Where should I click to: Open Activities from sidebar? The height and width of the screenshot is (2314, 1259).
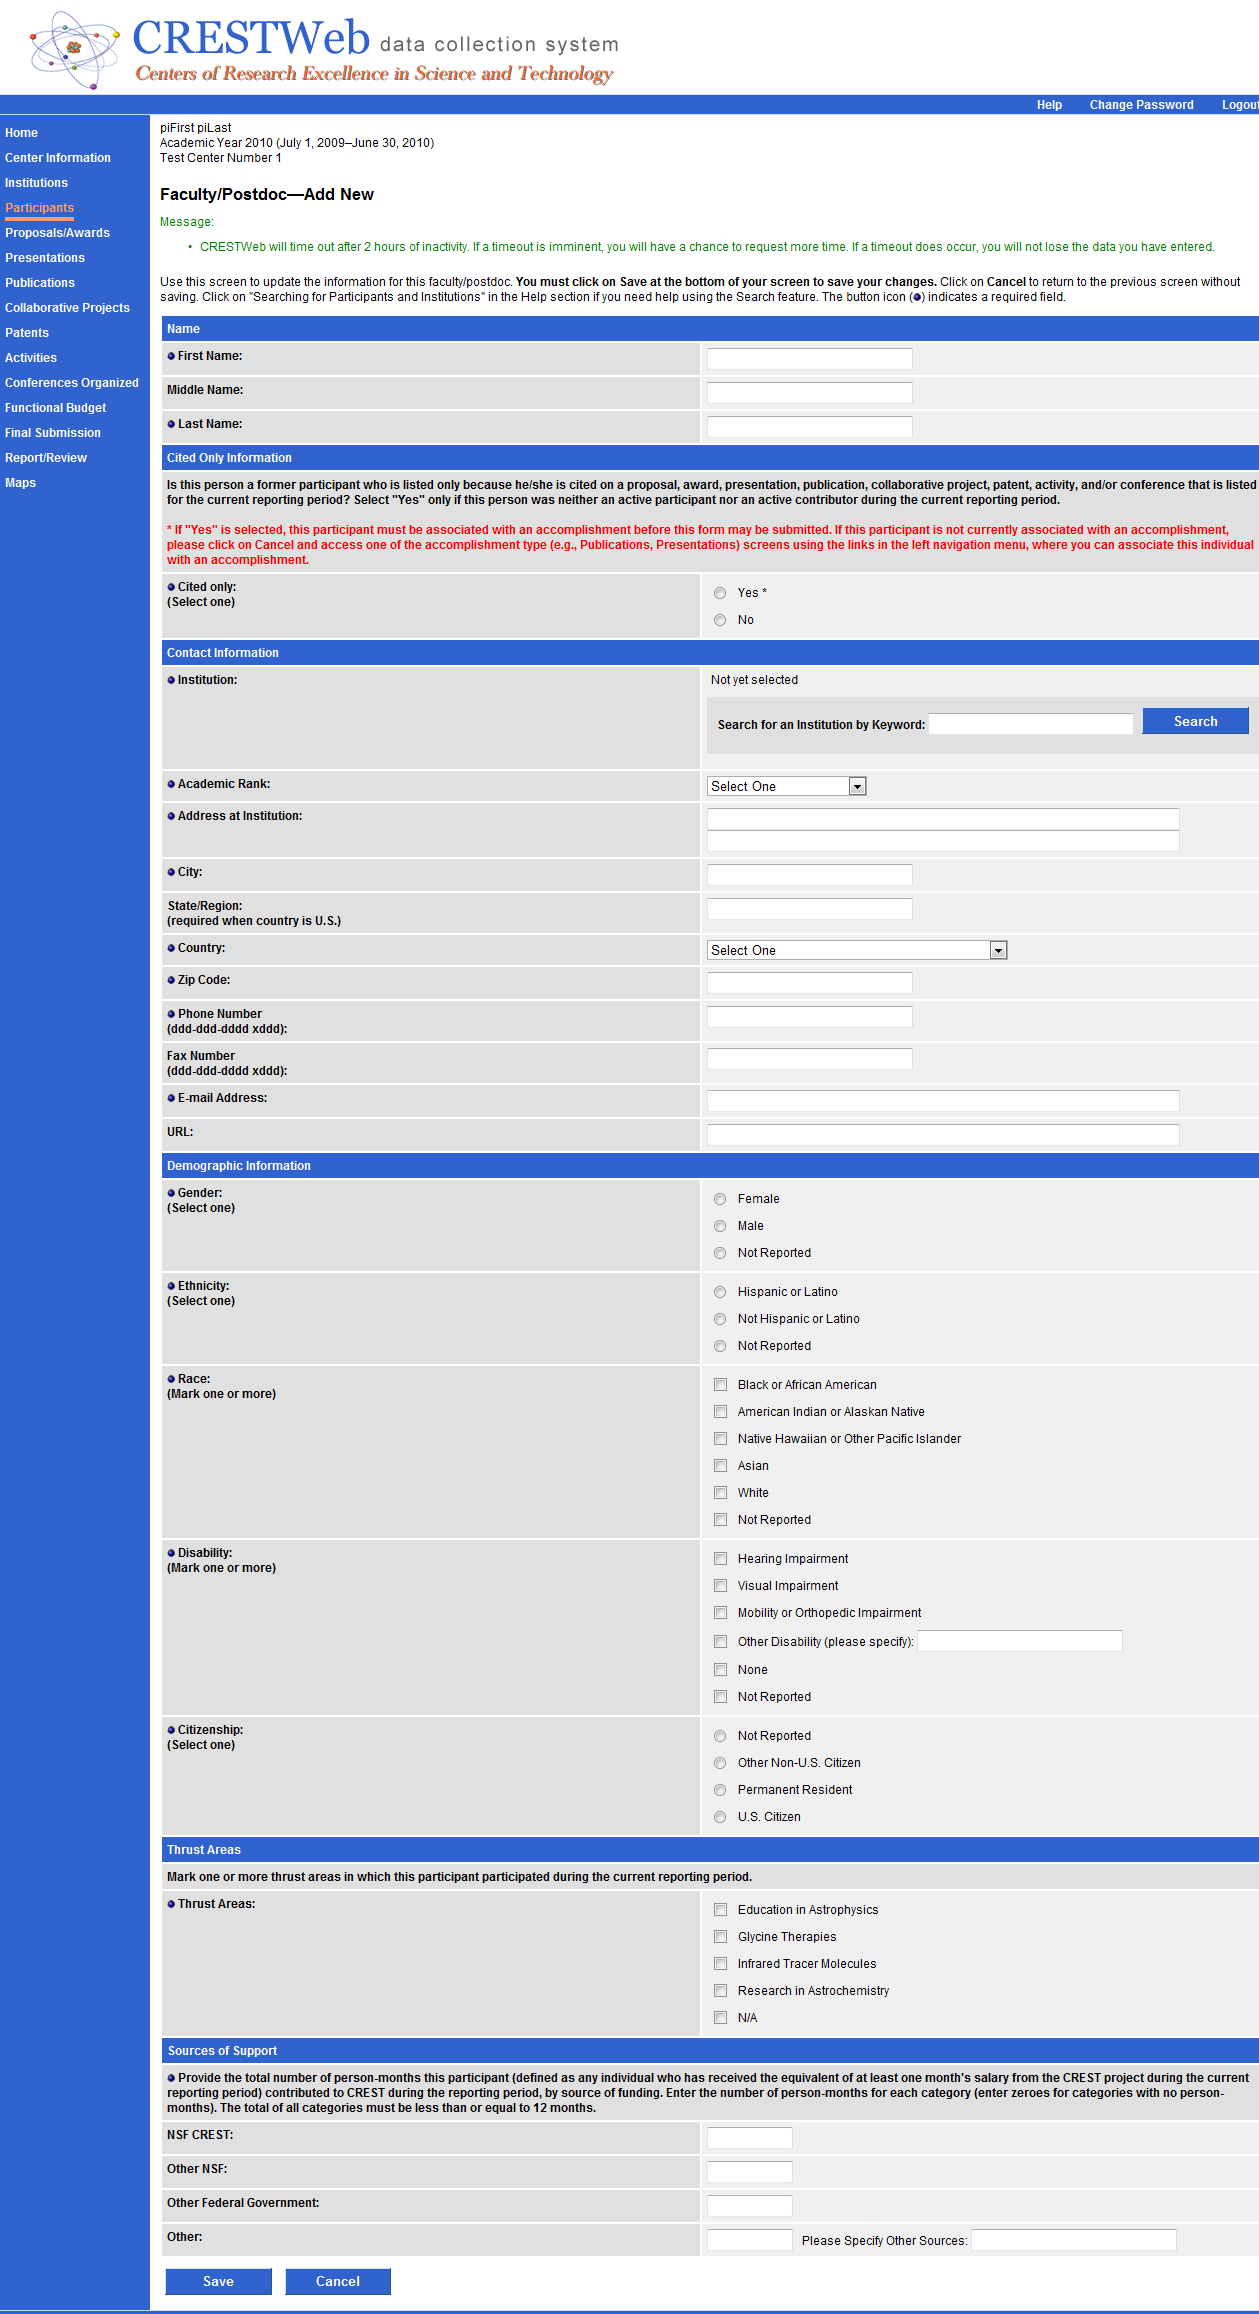tap(31, 358)
